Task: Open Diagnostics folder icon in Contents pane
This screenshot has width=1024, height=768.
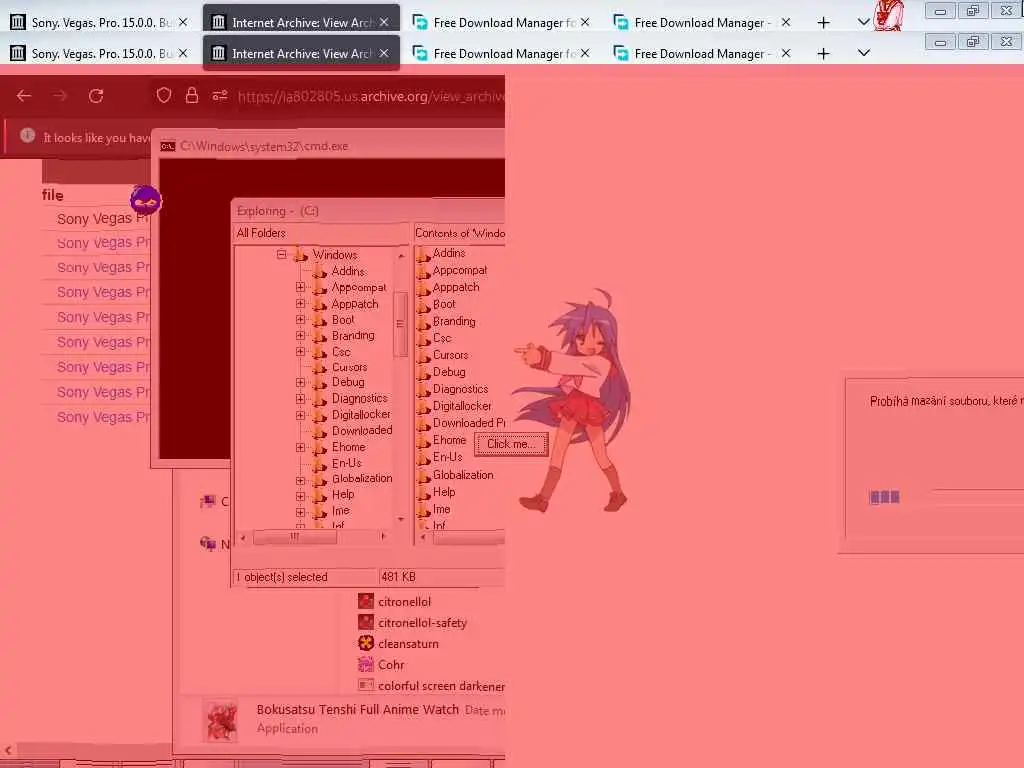Action: pos(423,389)
